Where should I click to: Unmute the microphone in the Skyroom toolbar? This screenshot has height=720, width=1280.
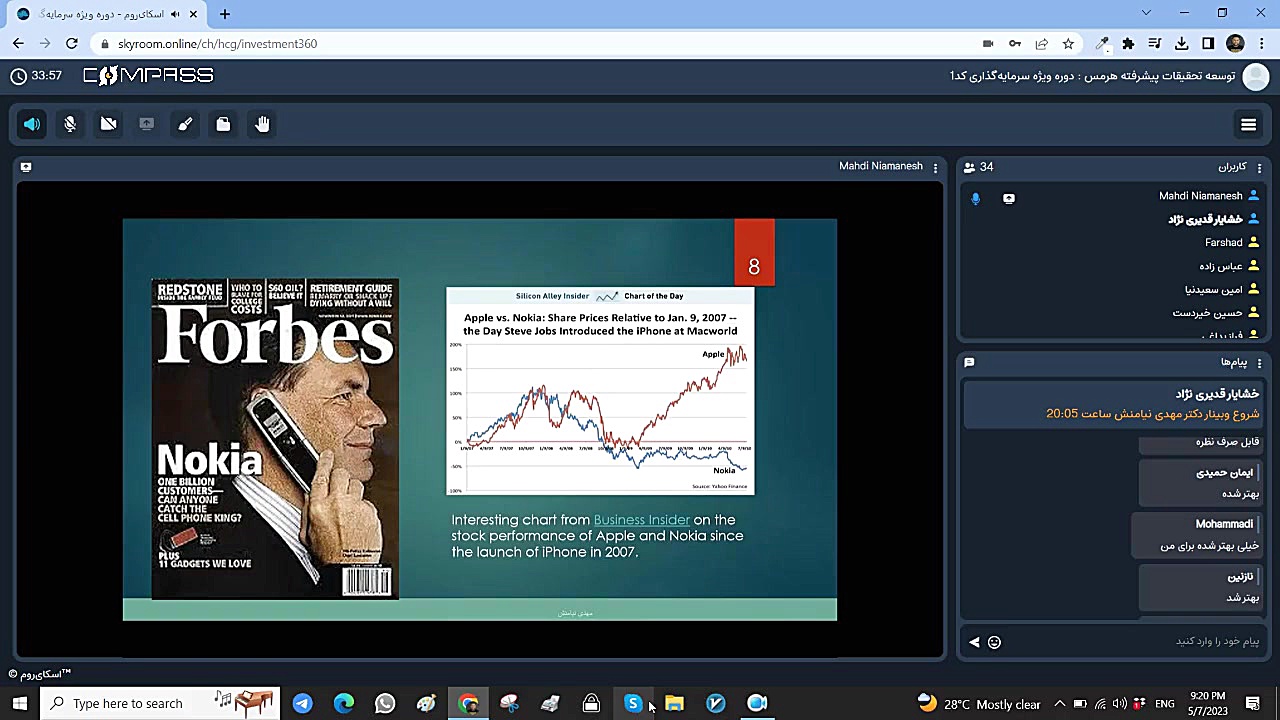pyautogui.click(x=70, y=124)
